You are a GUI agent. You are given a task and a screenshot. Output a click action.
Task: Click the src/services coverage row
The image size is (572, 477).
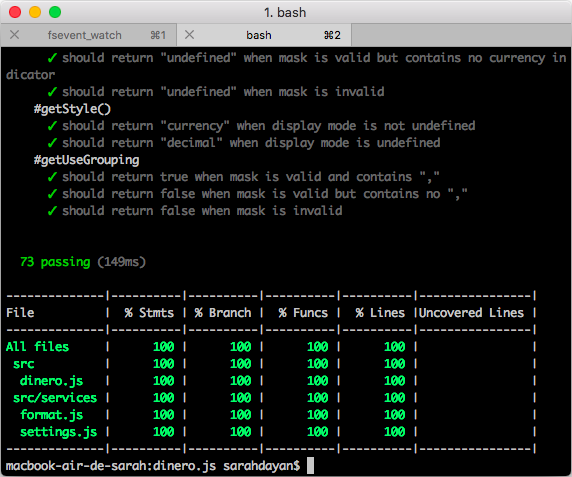tap(270, 398)
